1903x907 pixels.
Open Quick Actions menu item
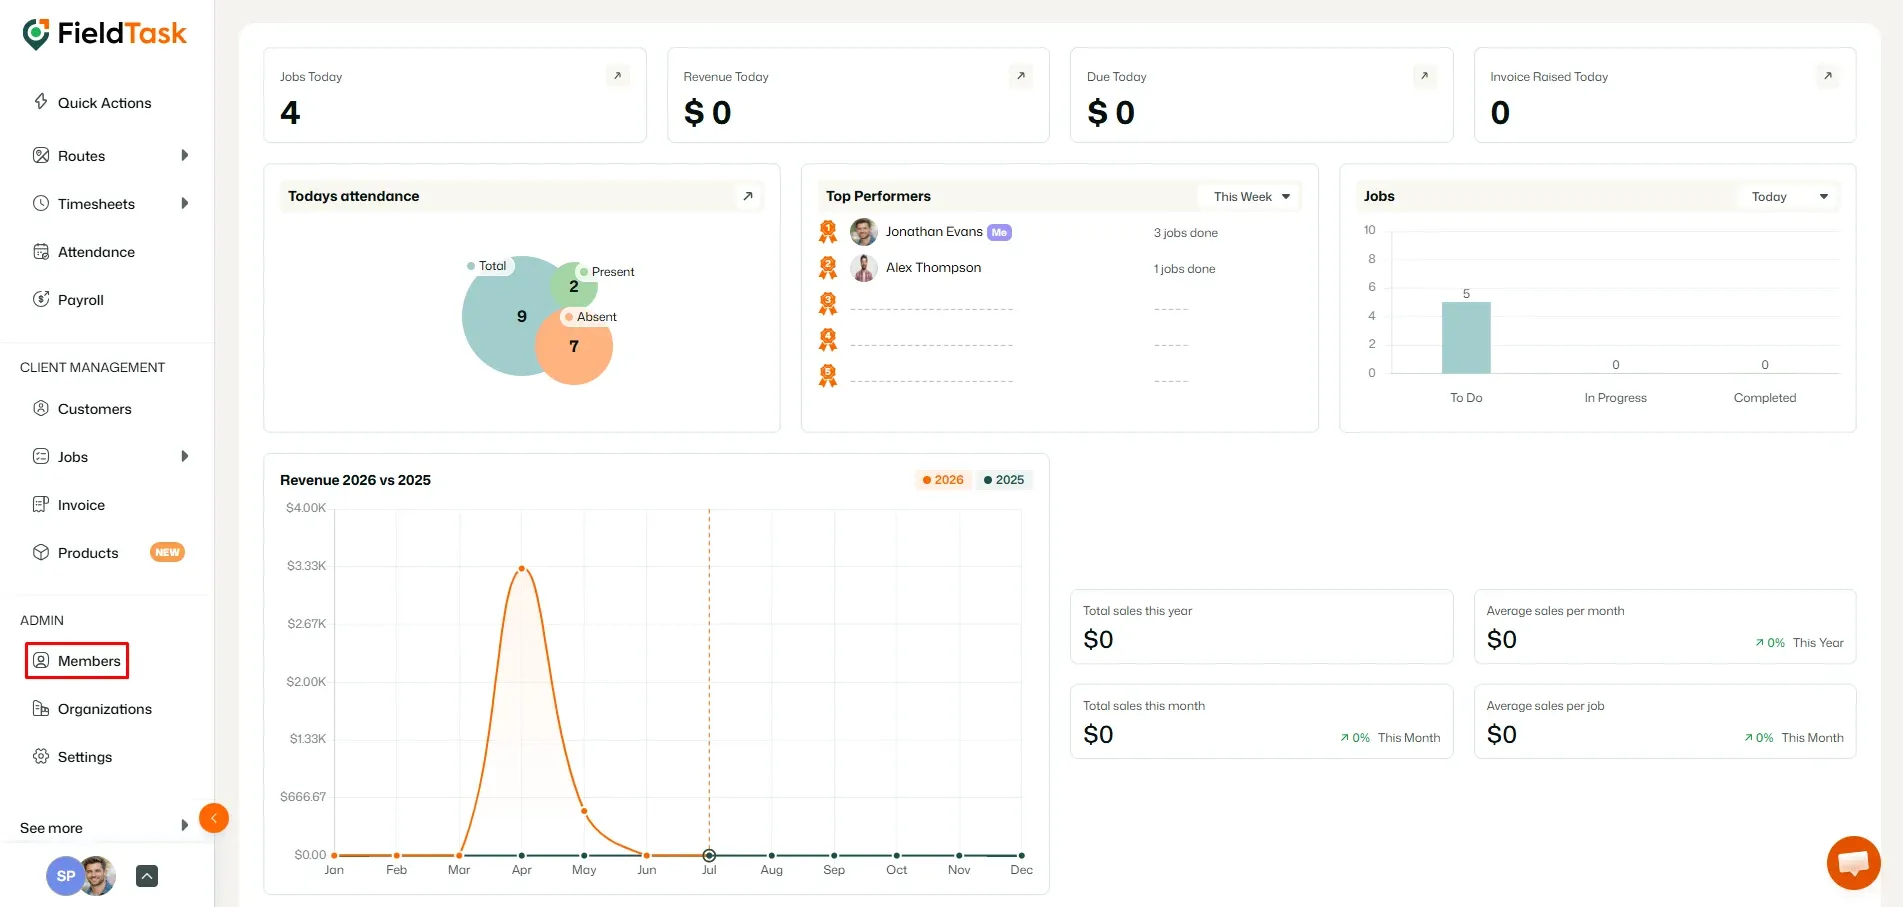(x=104, y=103)
